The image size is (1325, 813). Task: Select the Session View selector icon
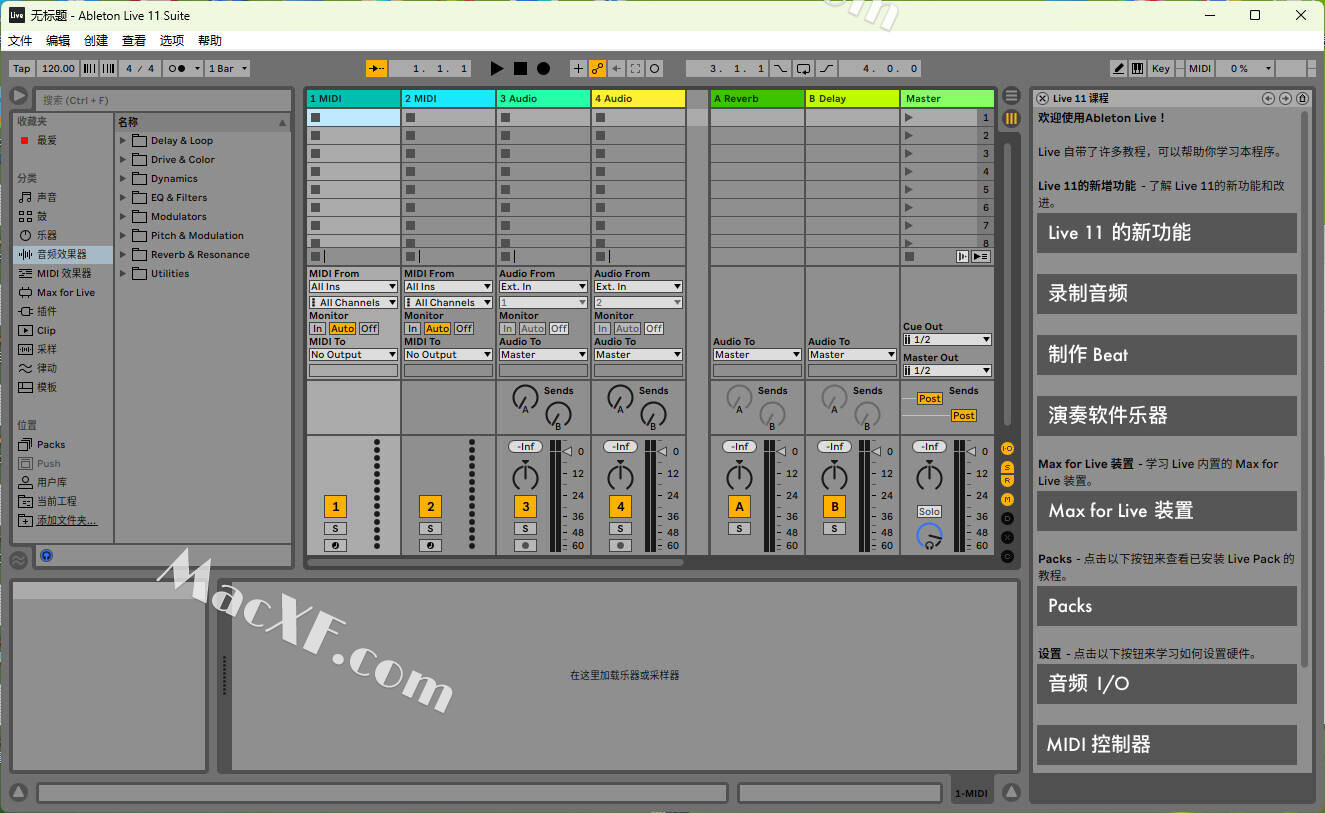click(1011, 118)
